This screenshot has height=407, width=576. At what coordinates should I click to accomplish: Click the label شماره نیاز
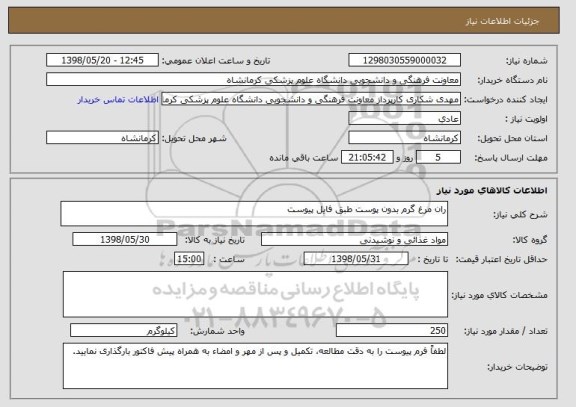(527, 61)
